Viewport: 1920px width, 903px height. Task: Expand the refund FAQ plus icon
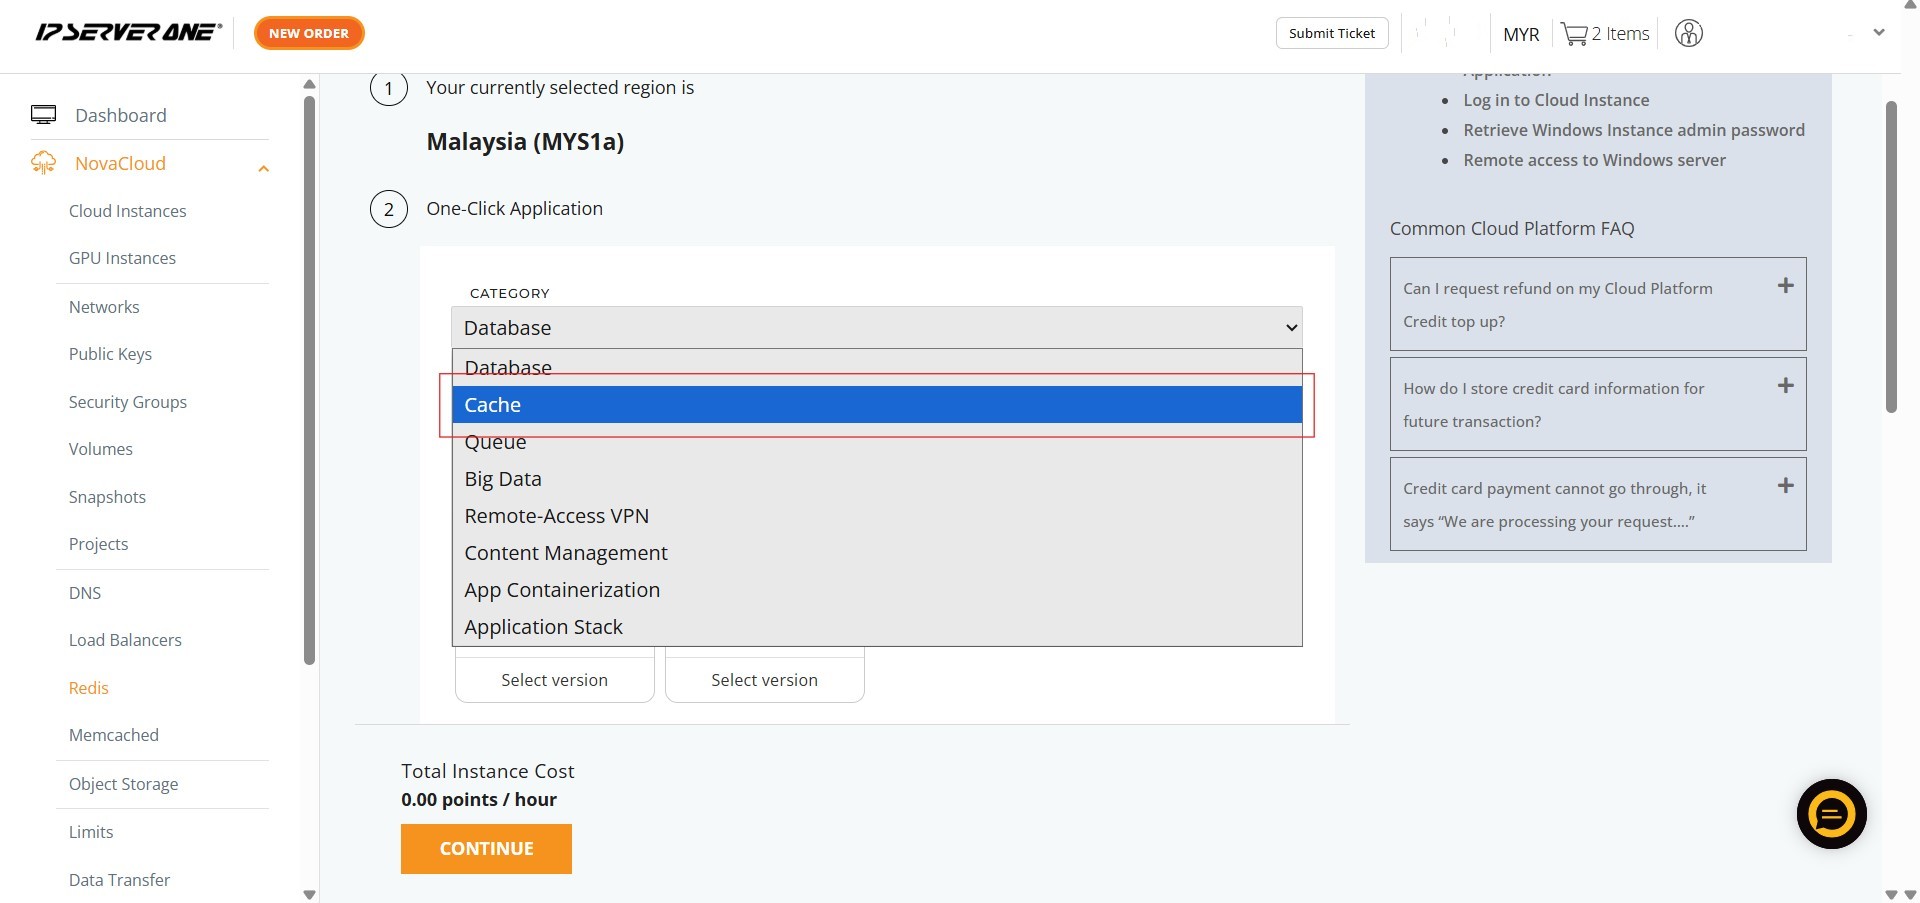click(x=1785, y=286)
